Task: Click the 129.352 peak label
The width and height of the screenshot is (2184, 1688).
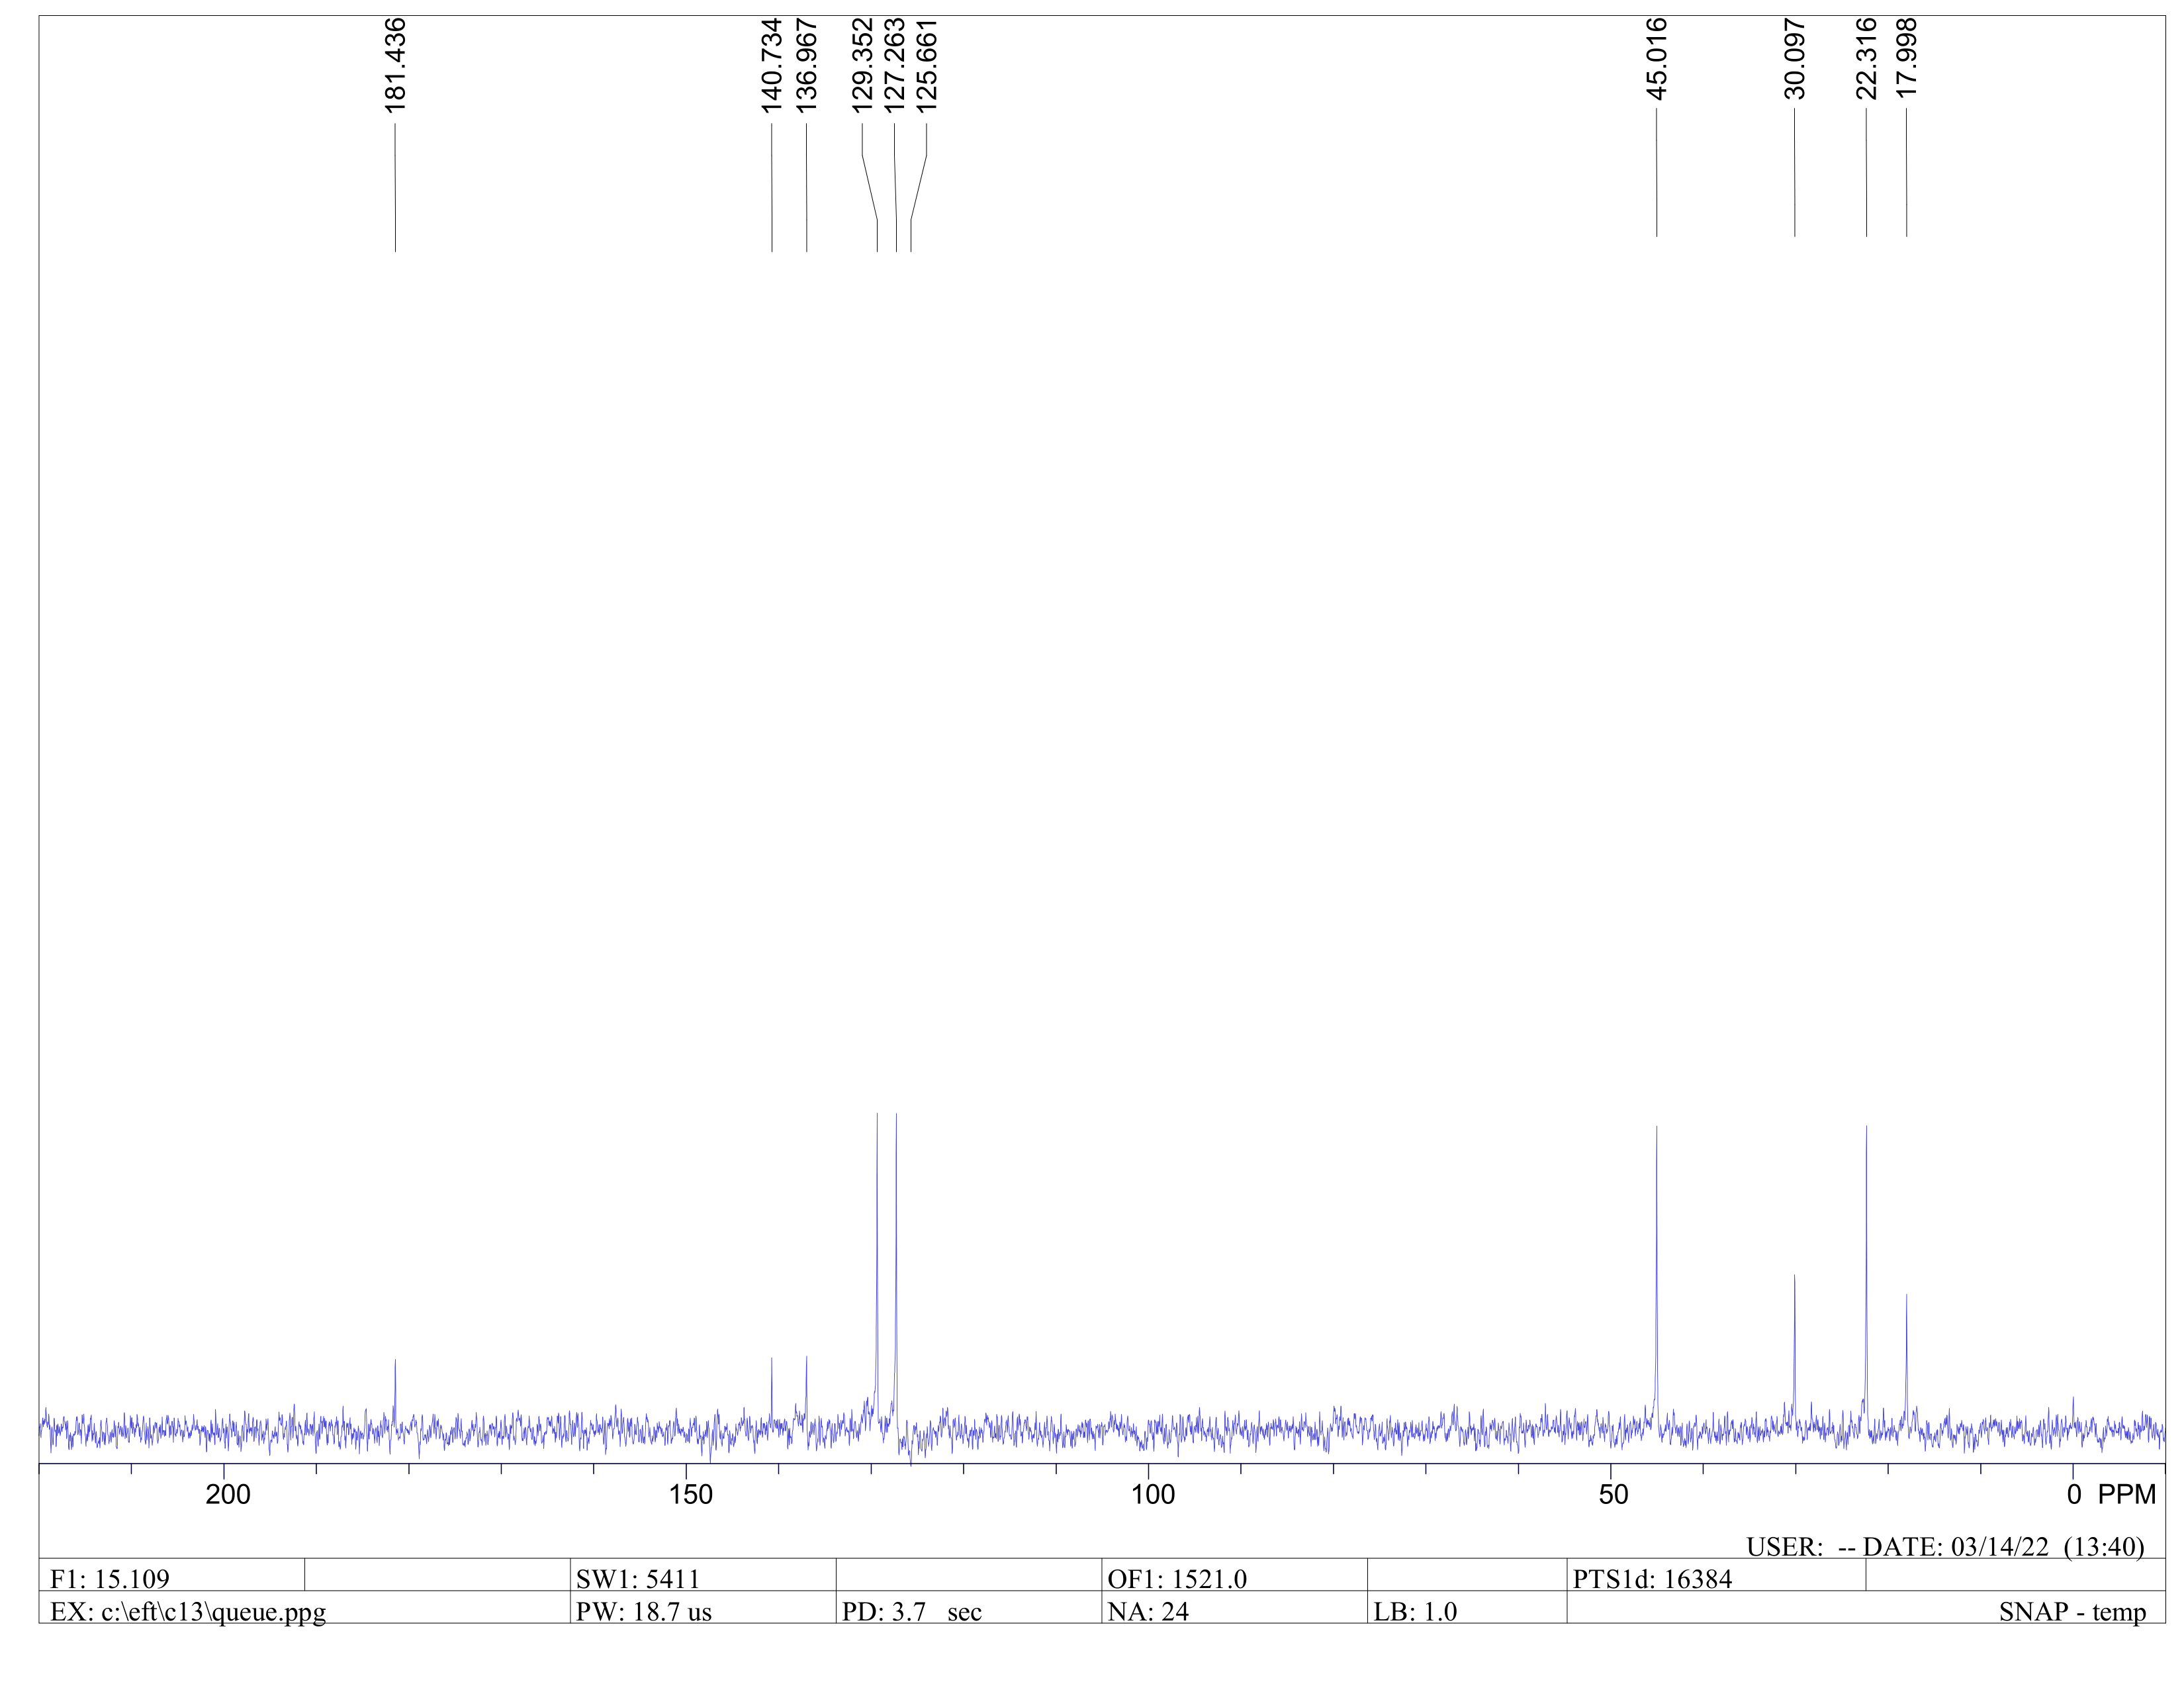Action: (862, 65)
